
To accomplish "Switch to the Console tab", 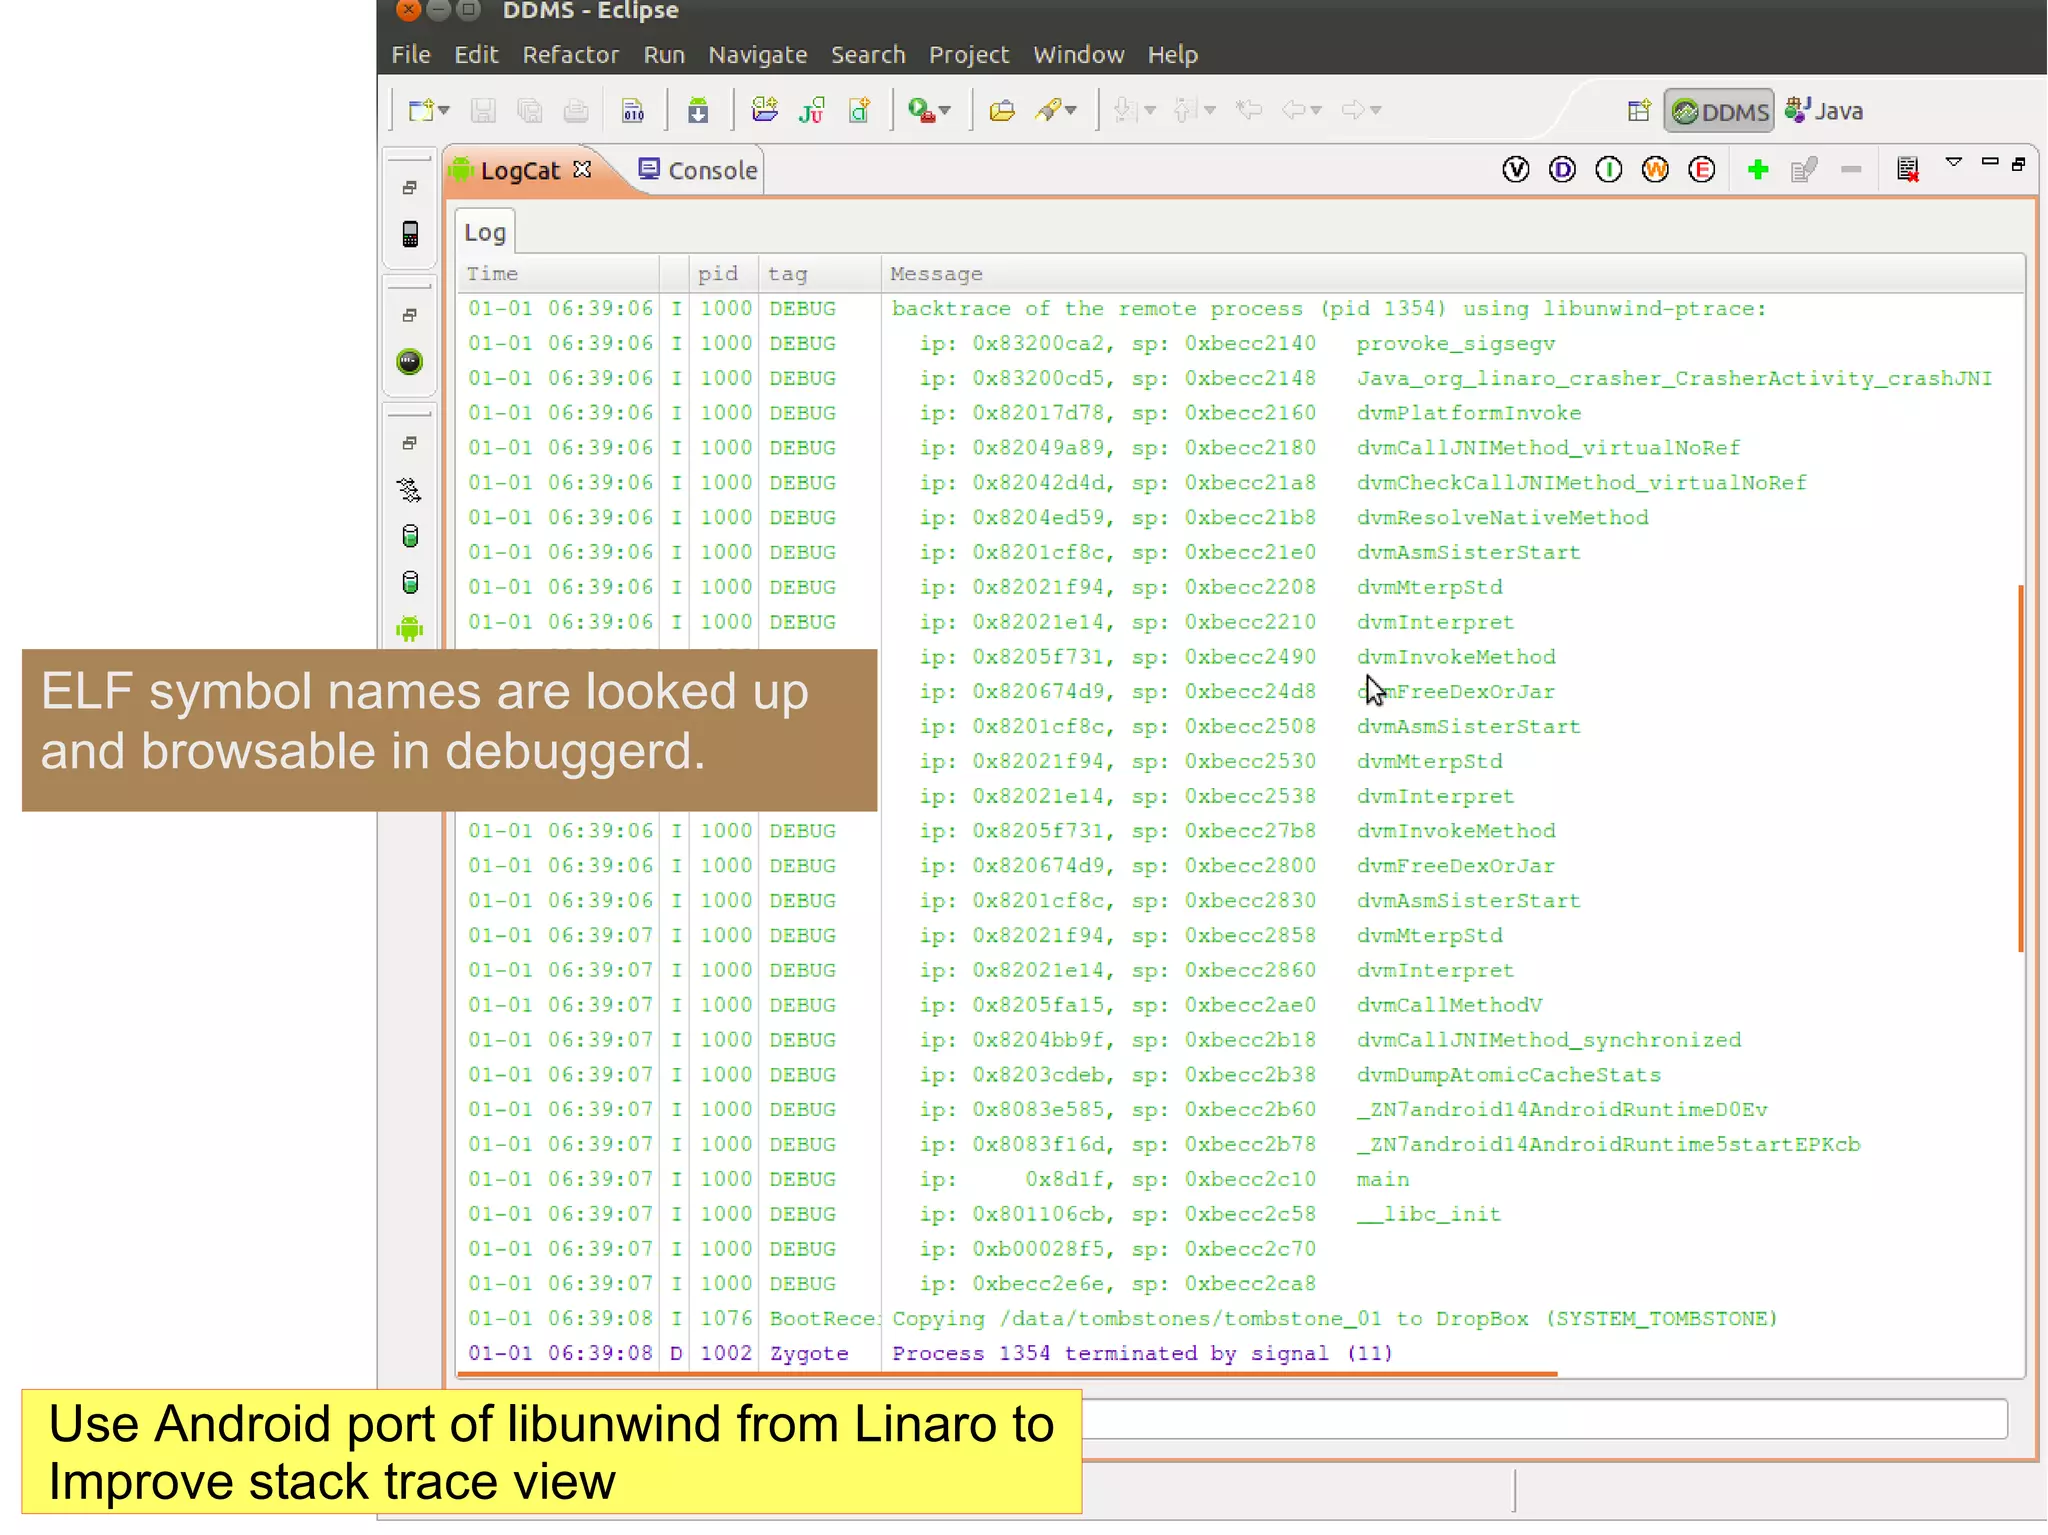I will (x=698, y=170).
